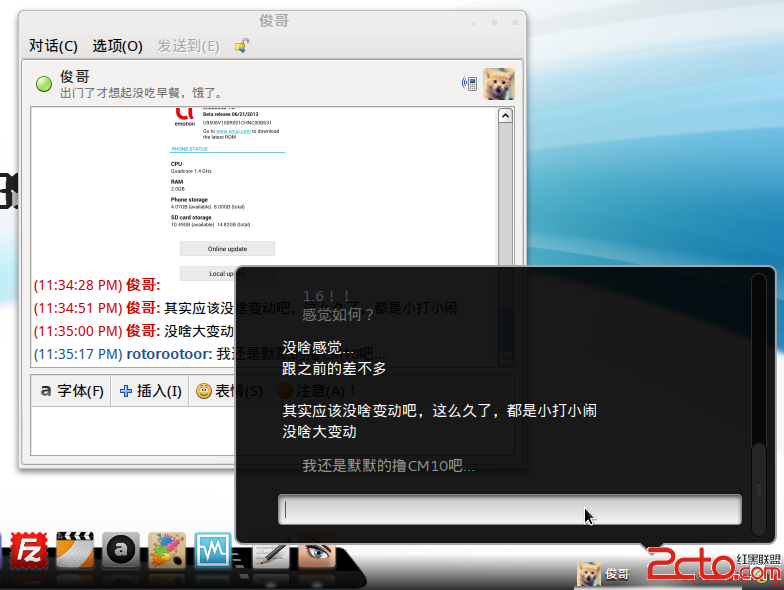Click the 没啥大变动 message in dark popup
784x590 pixels.
320,432
